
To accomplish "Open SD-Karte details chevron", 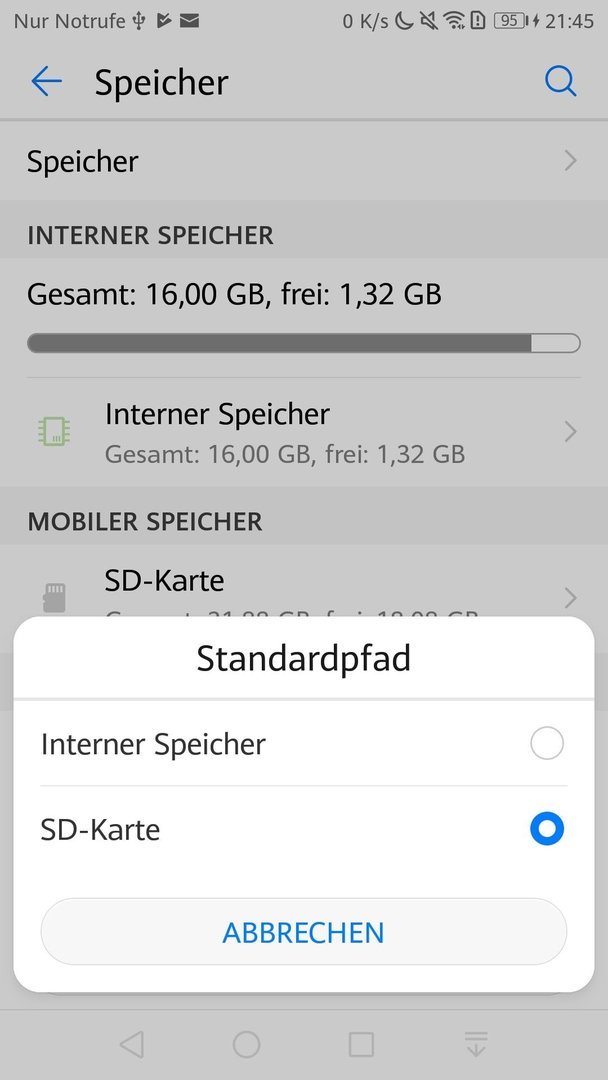I will pyautogui.click(x=570, y=597).
